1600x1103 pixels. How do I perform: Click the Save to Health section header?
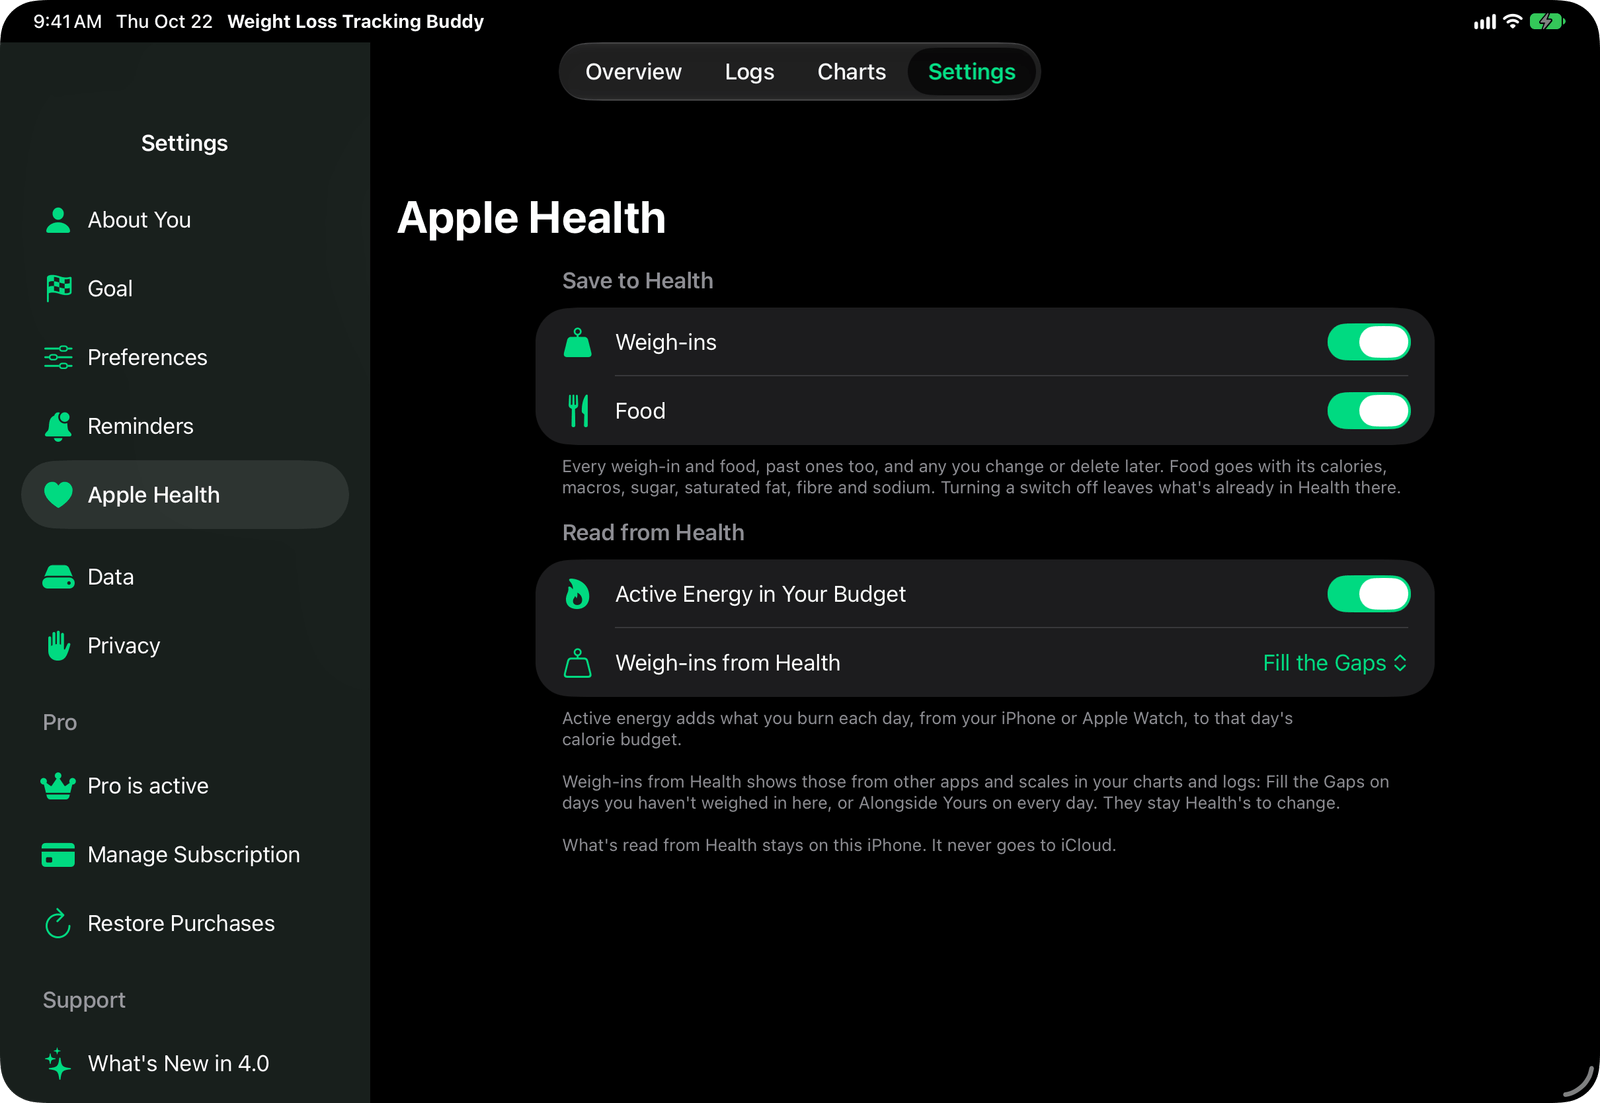638,281
